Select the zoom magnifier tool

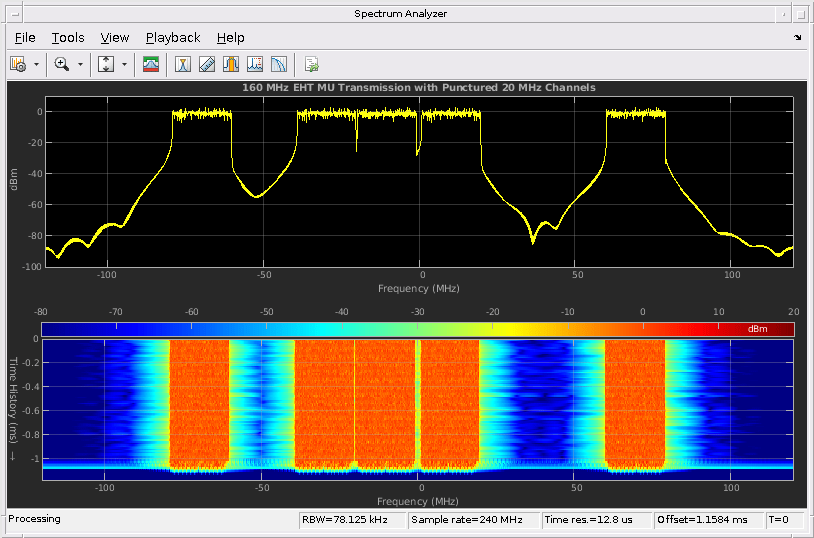pos(62,64)
